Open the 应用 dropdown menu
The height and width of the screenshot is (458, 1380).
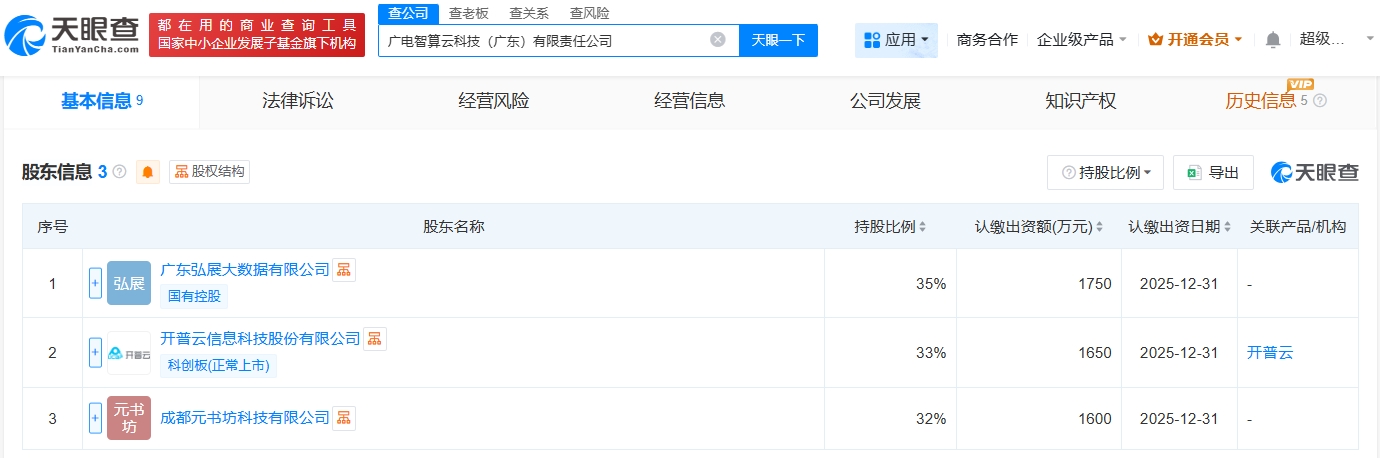tap(896, 40)
